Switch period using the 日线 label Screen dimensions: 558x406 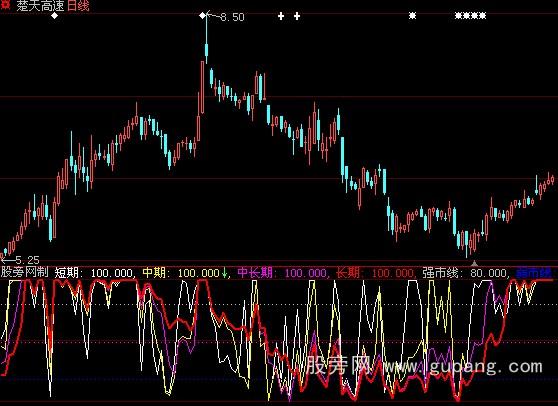pos(78,5)
